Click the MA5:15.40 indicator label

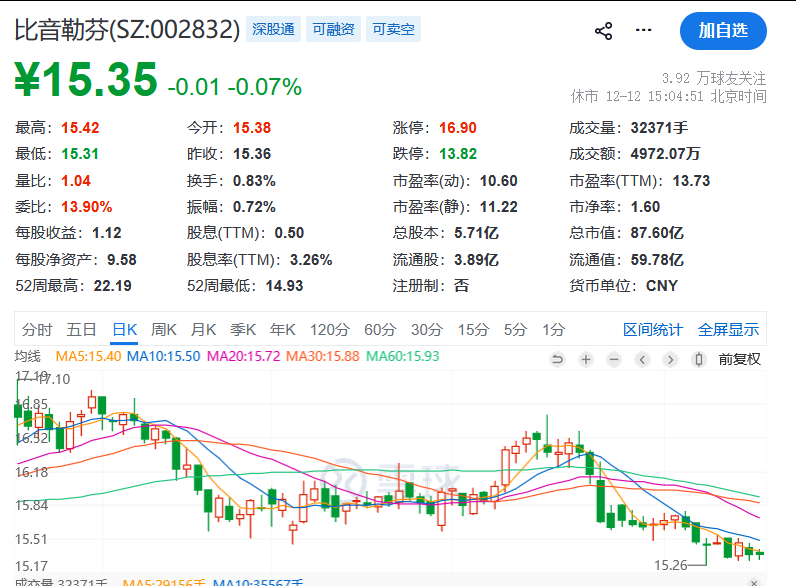(x=88, y=356)
